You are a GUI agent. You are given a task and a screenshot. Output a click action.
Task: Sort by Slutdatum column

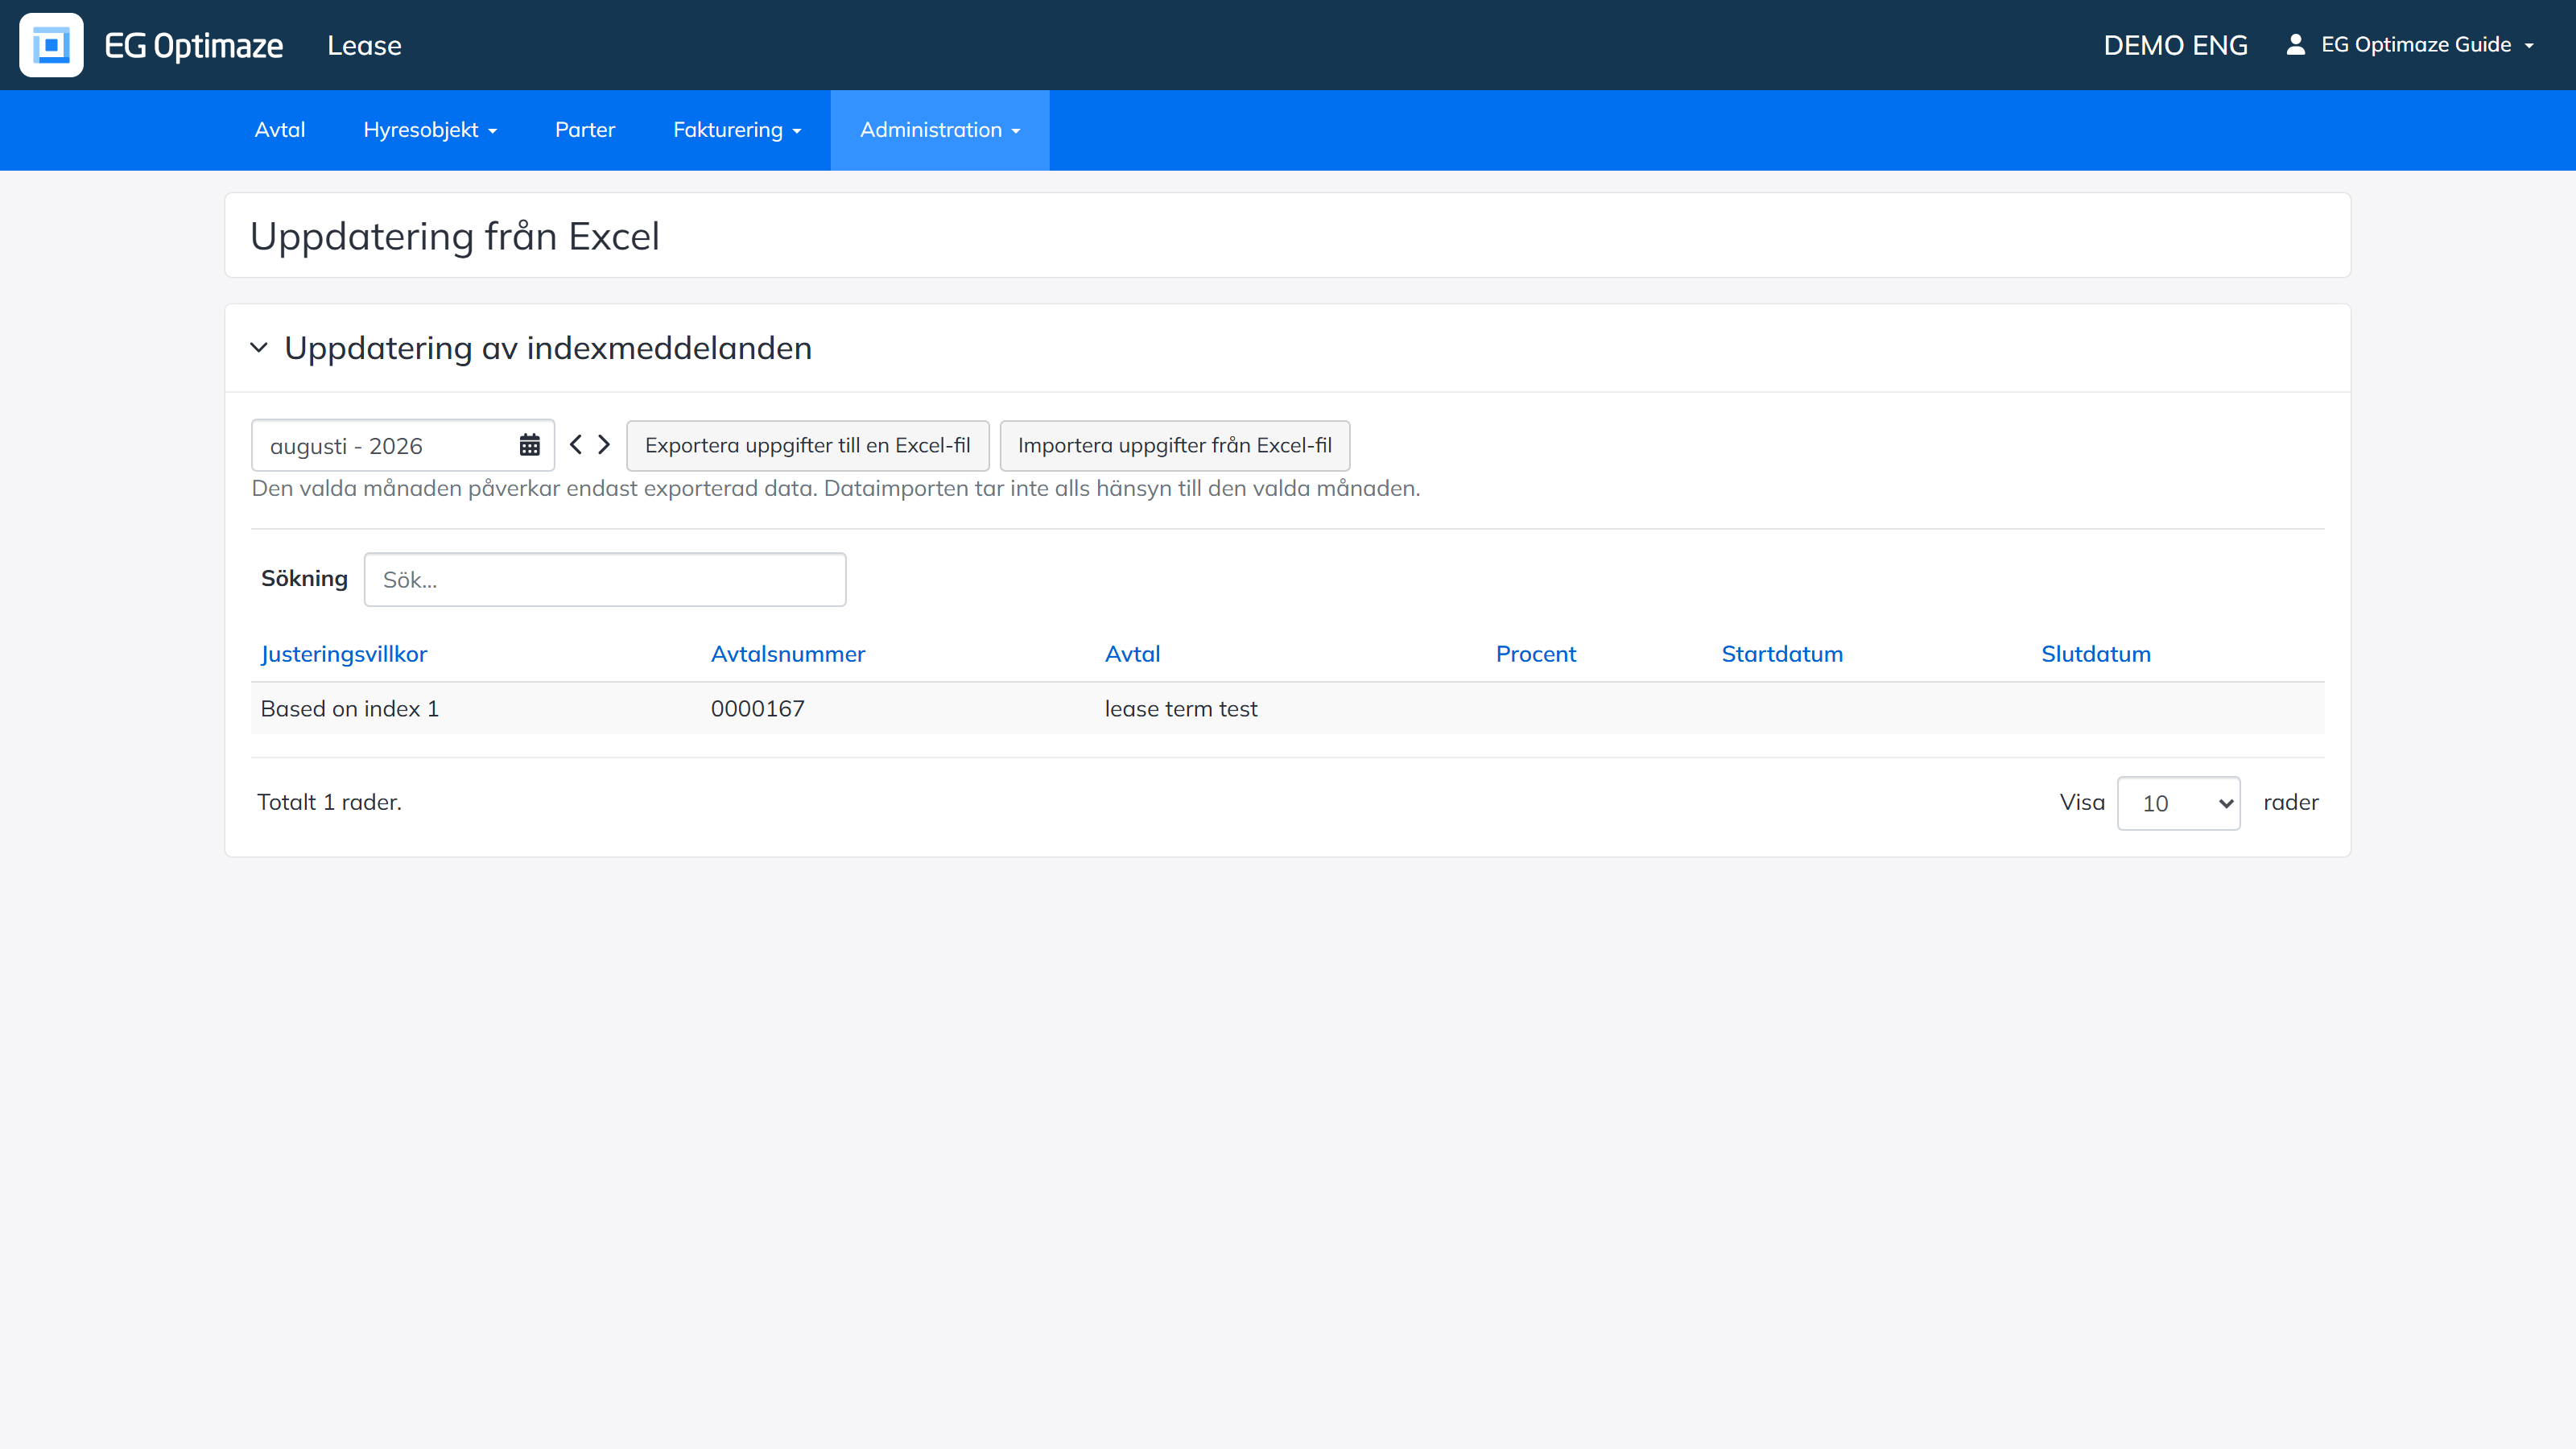2096,654
